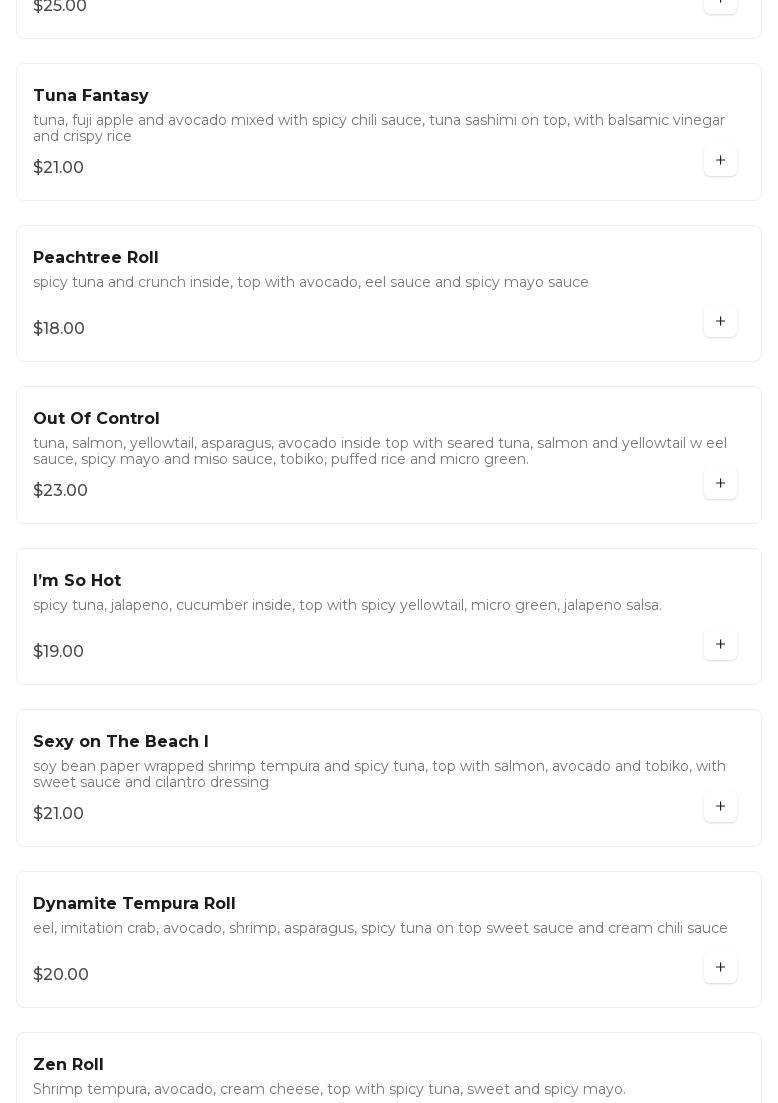Image resolution: width=778 pixels, height=1103 pixels.
Task: Add Out Of Control roll to cart
Action: click(x=720, y=483)
